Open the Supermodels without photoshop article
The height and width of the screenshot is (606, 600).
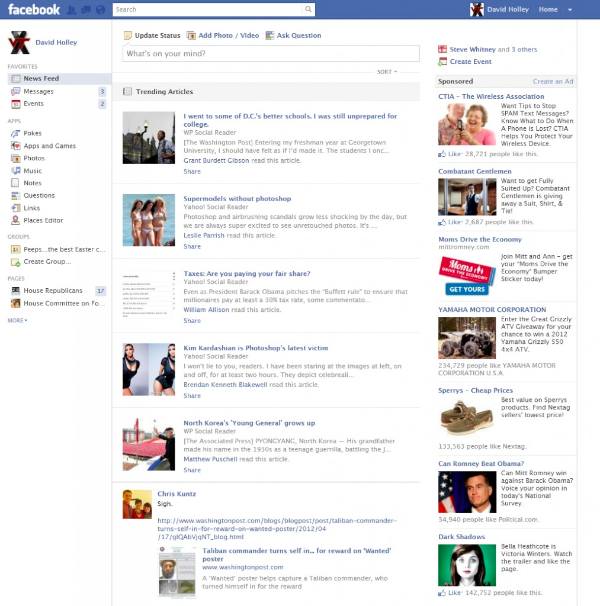[x=237, y=199]
